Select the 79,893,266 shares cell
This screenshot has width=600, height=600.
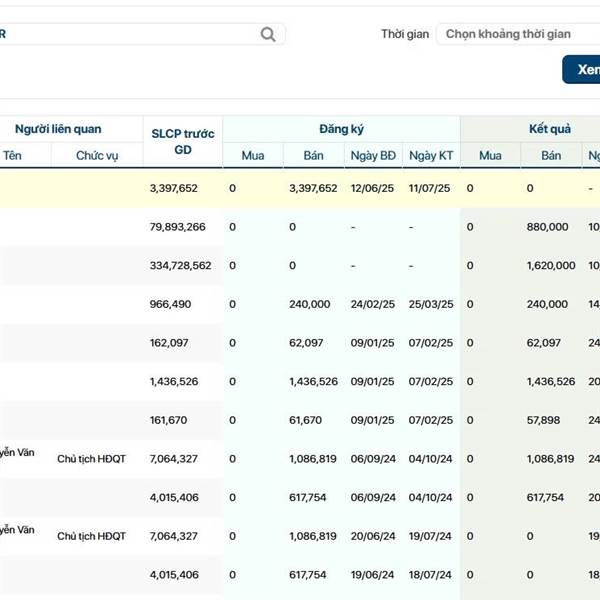pyautogui.click(x=178, y=227)
